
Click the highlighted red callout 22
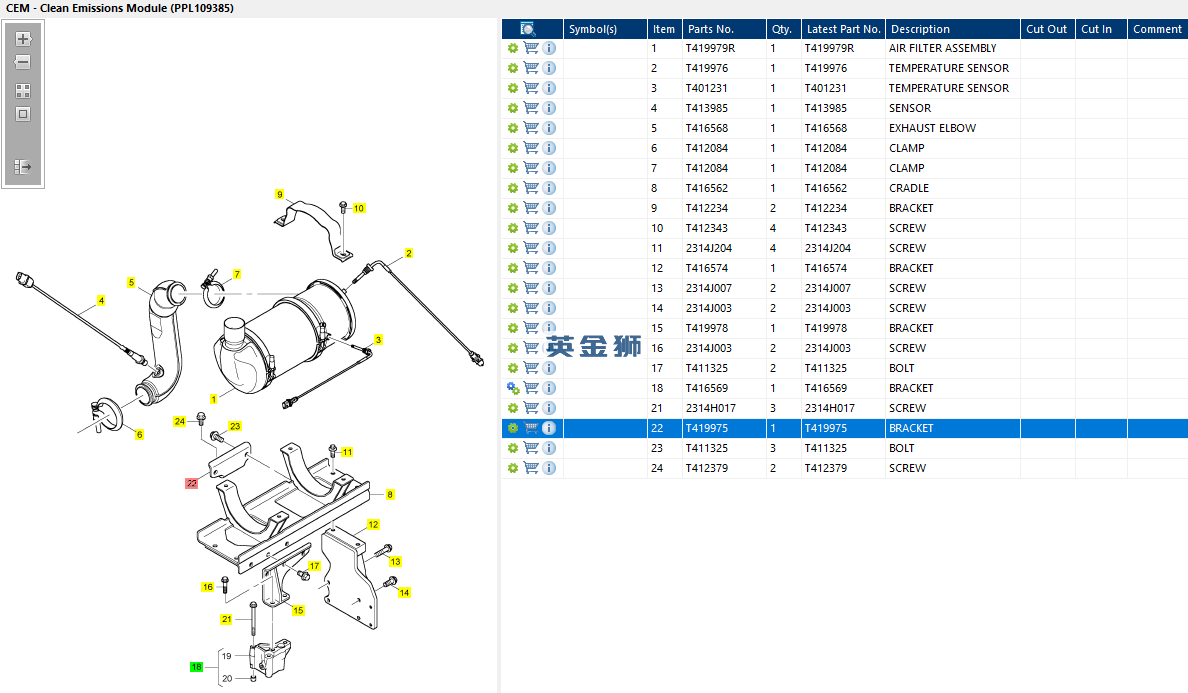pos(192,483)
